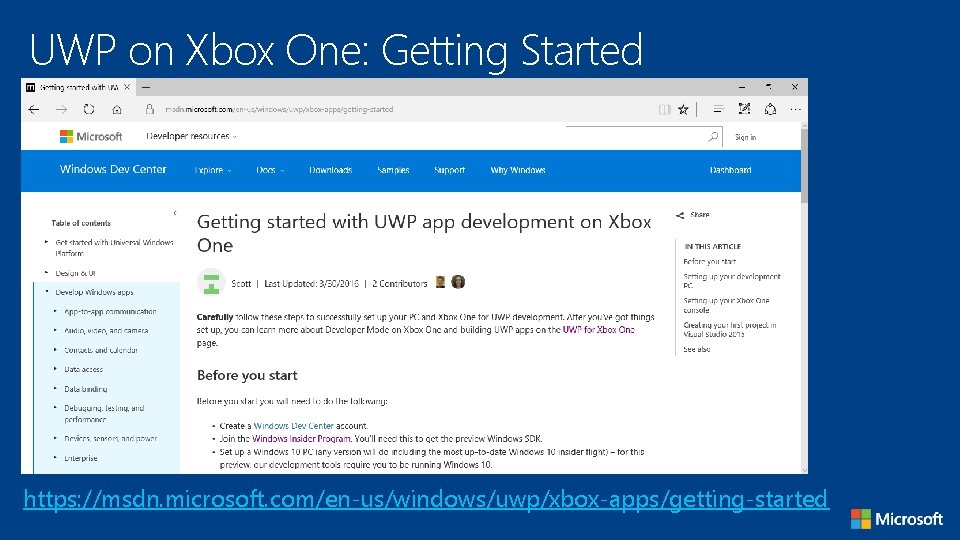
Task: Open Debugging, testing, and performance topic
Action: pos(104,414)
